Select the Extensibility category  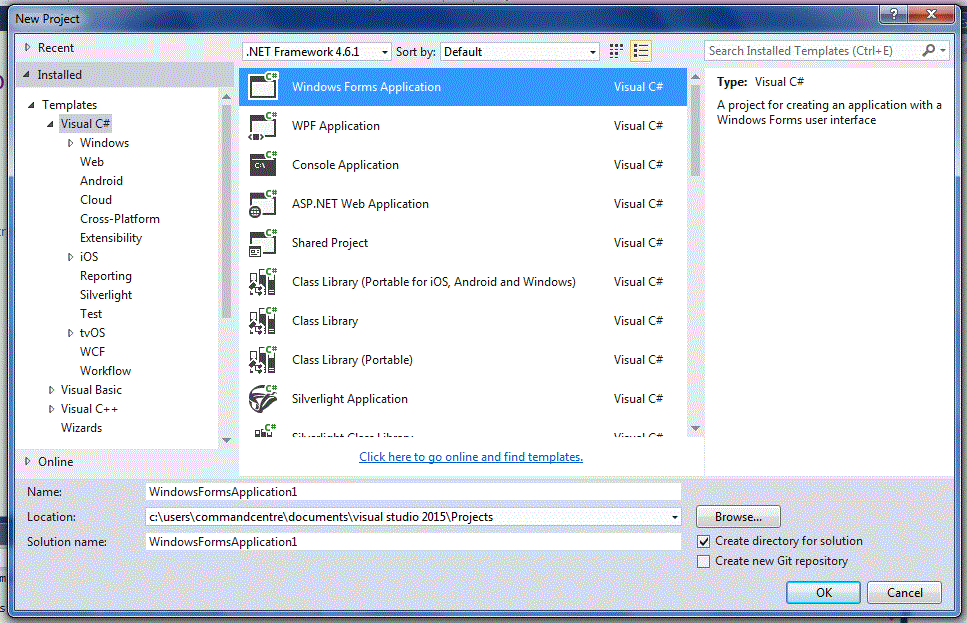pyautogui.click(x=111, y=238)
